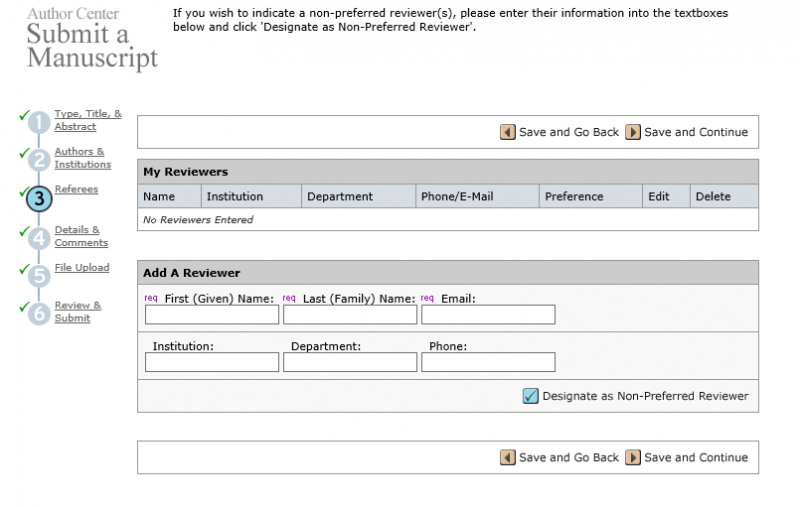Open the Details & Comments step
The width and height of the screenshot is (800, 507).
(81, 236)
